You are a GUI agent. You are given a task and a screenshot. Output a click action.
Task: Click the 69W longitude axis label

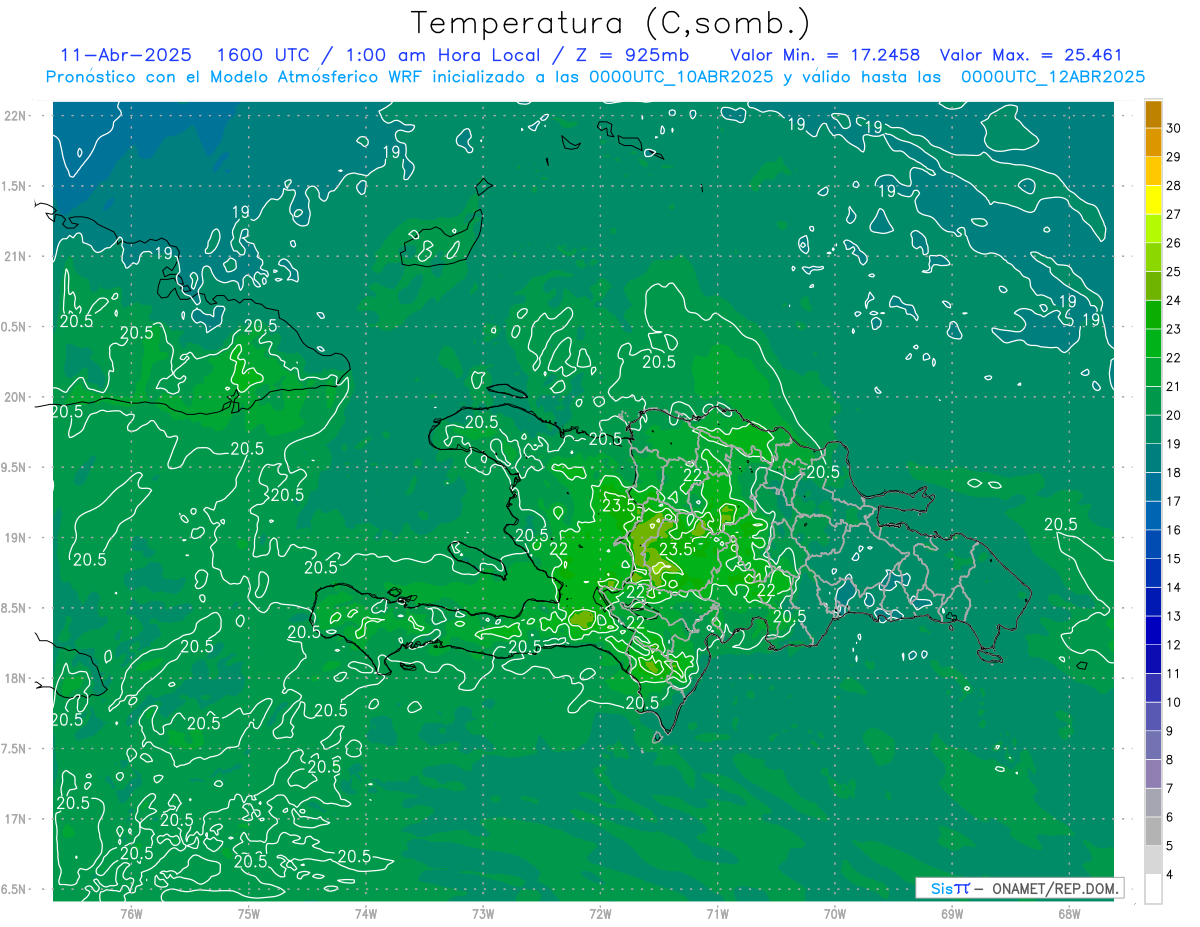coord(952,913)
